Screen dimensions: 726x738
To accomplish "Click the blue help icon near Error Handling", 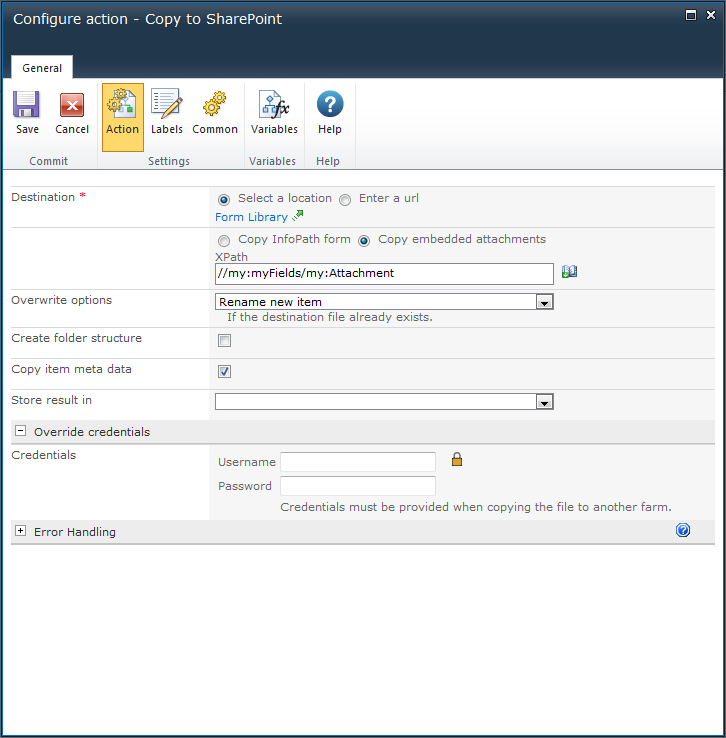I will point(683,530).
